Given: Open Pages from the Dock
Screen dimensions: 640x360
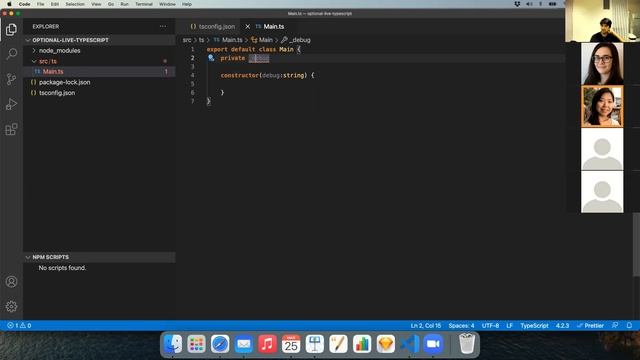Looking at the screenshot, I should tap(338, 344).
